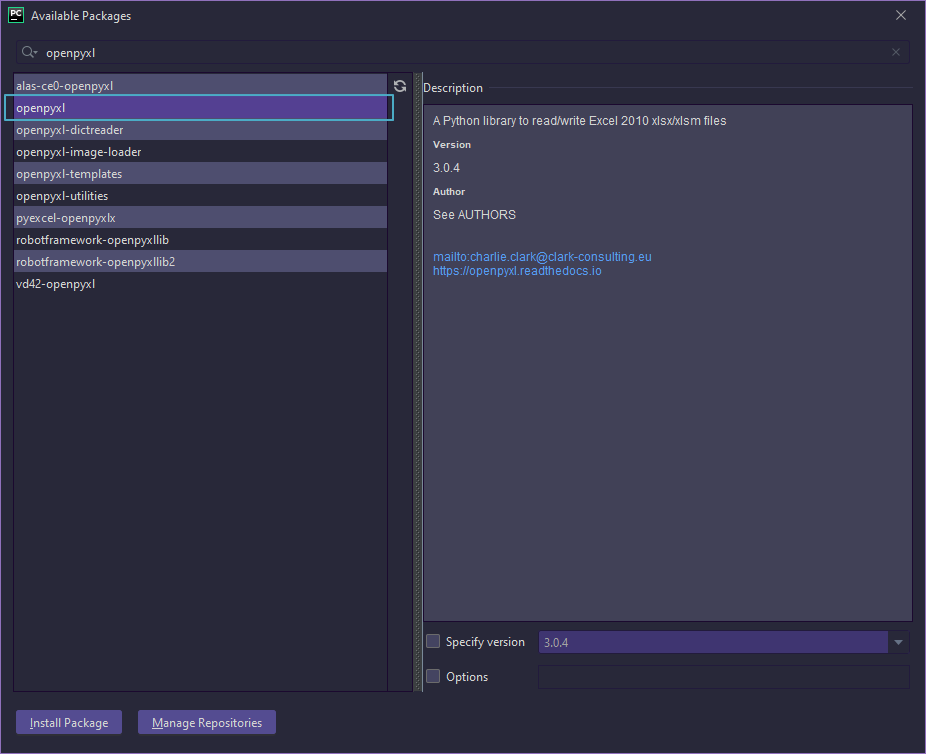Screen dimensions: 926x754
Task: Enable the Options checkbox
Action: point(433,676)
